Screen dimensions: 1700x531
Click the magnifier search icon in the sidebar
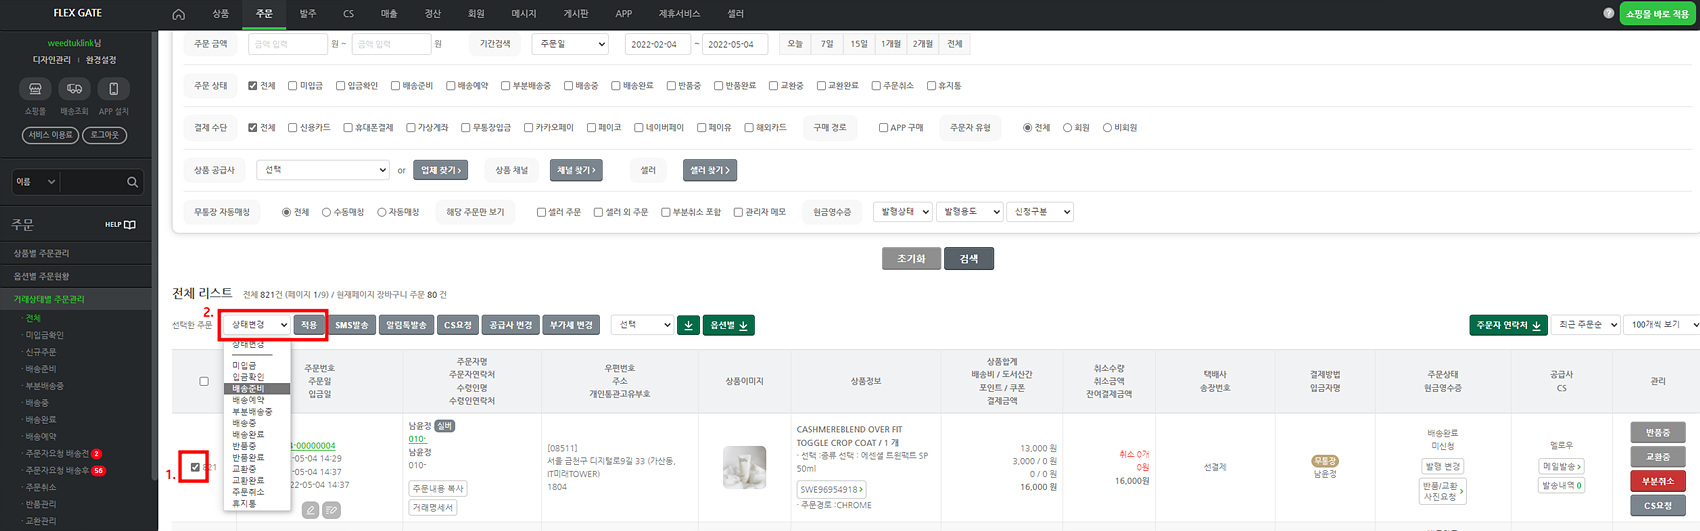(x=132, y=182)
